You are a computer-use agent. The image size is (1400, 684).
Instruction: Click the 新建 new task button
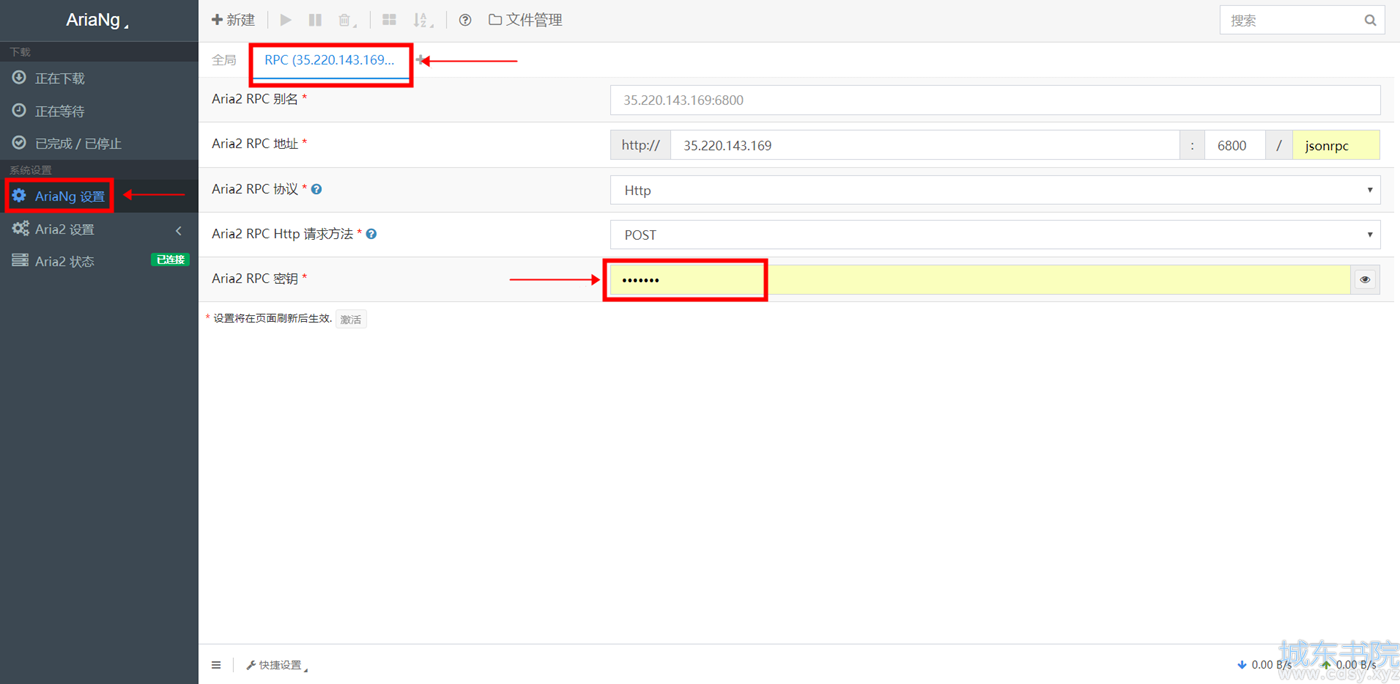(233, 20)
